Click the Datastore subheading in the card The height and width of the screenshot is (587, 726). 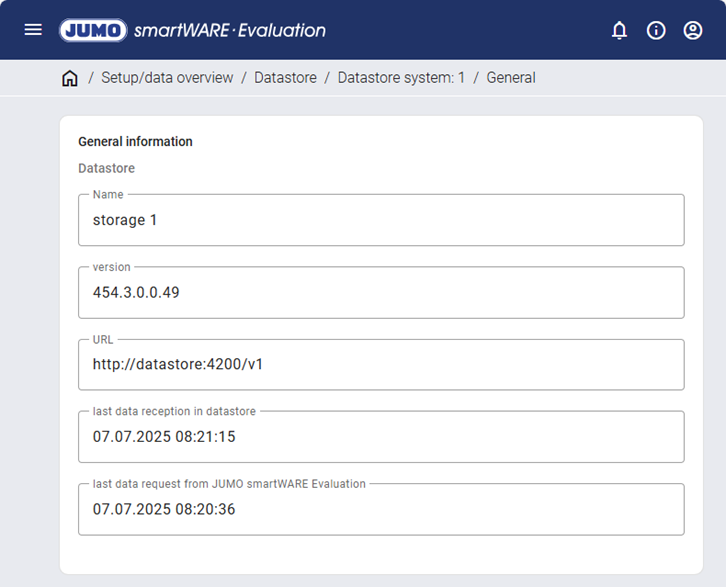106,168
